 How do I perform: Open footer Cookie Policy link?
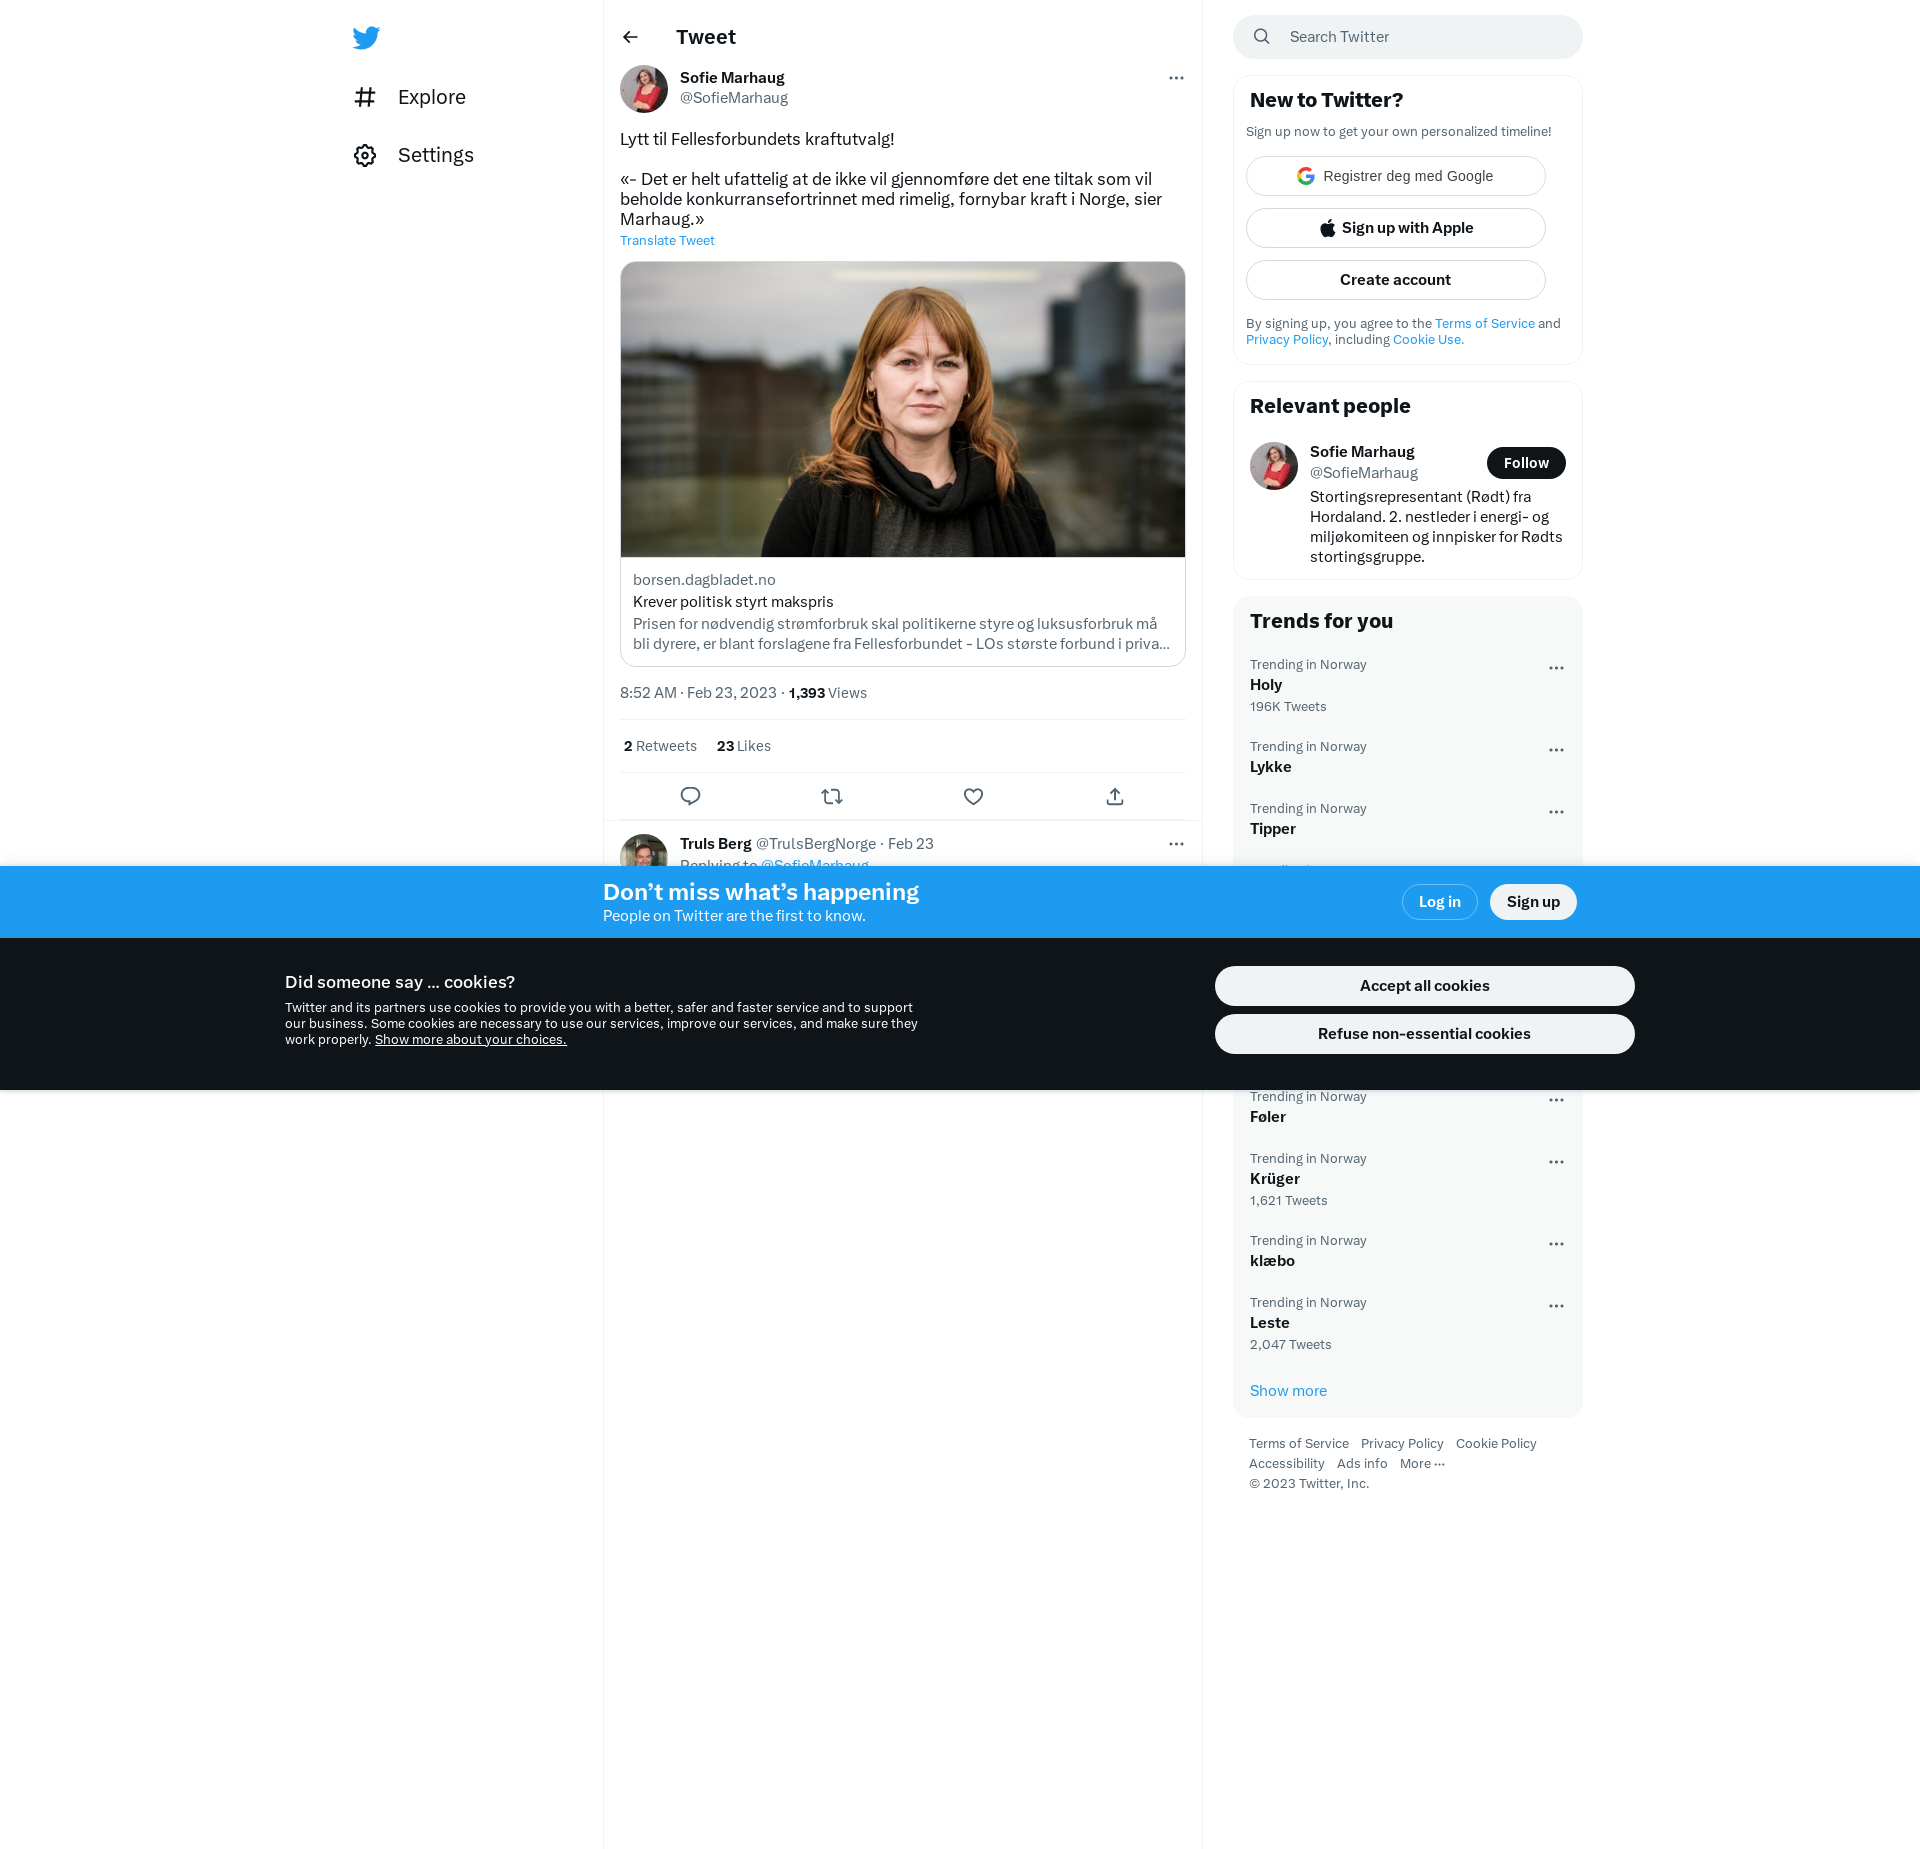pyautogui.click(x=1496, y=1444)
